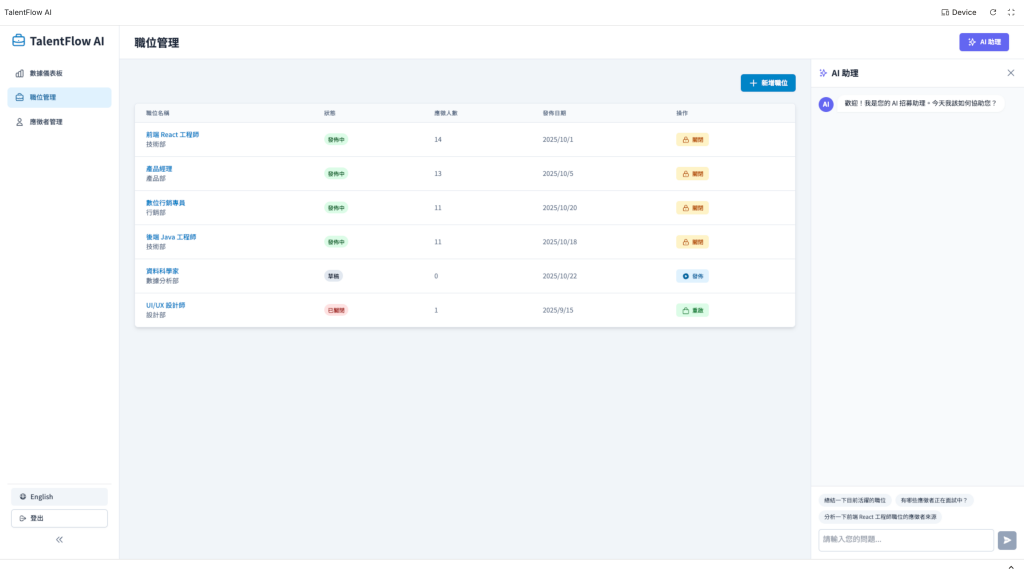Viewport: 1024px width, 576px height.
Task: Select suggestion 總結一下目前活躍的職位
Action: pyautogui.click(x=855, y=500)
